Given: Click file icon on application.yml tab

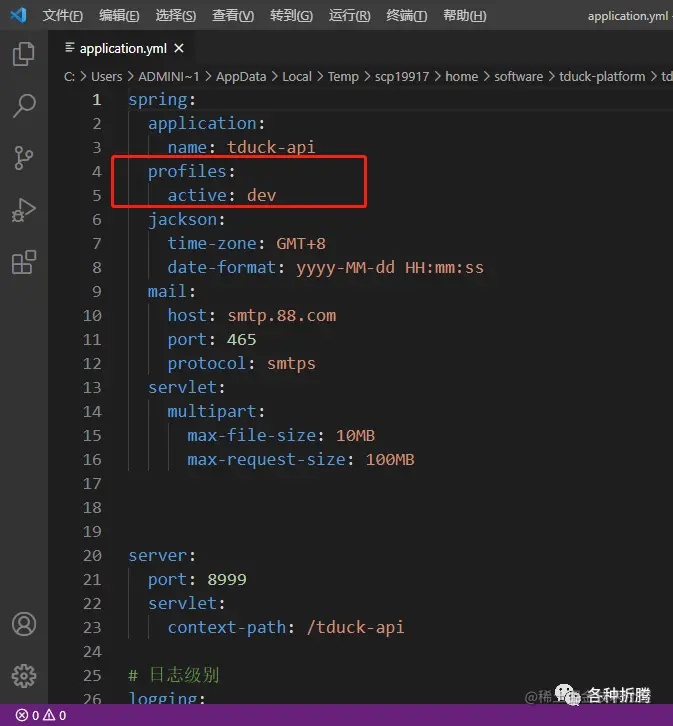Looking at the screenshot, I should 70,47.
